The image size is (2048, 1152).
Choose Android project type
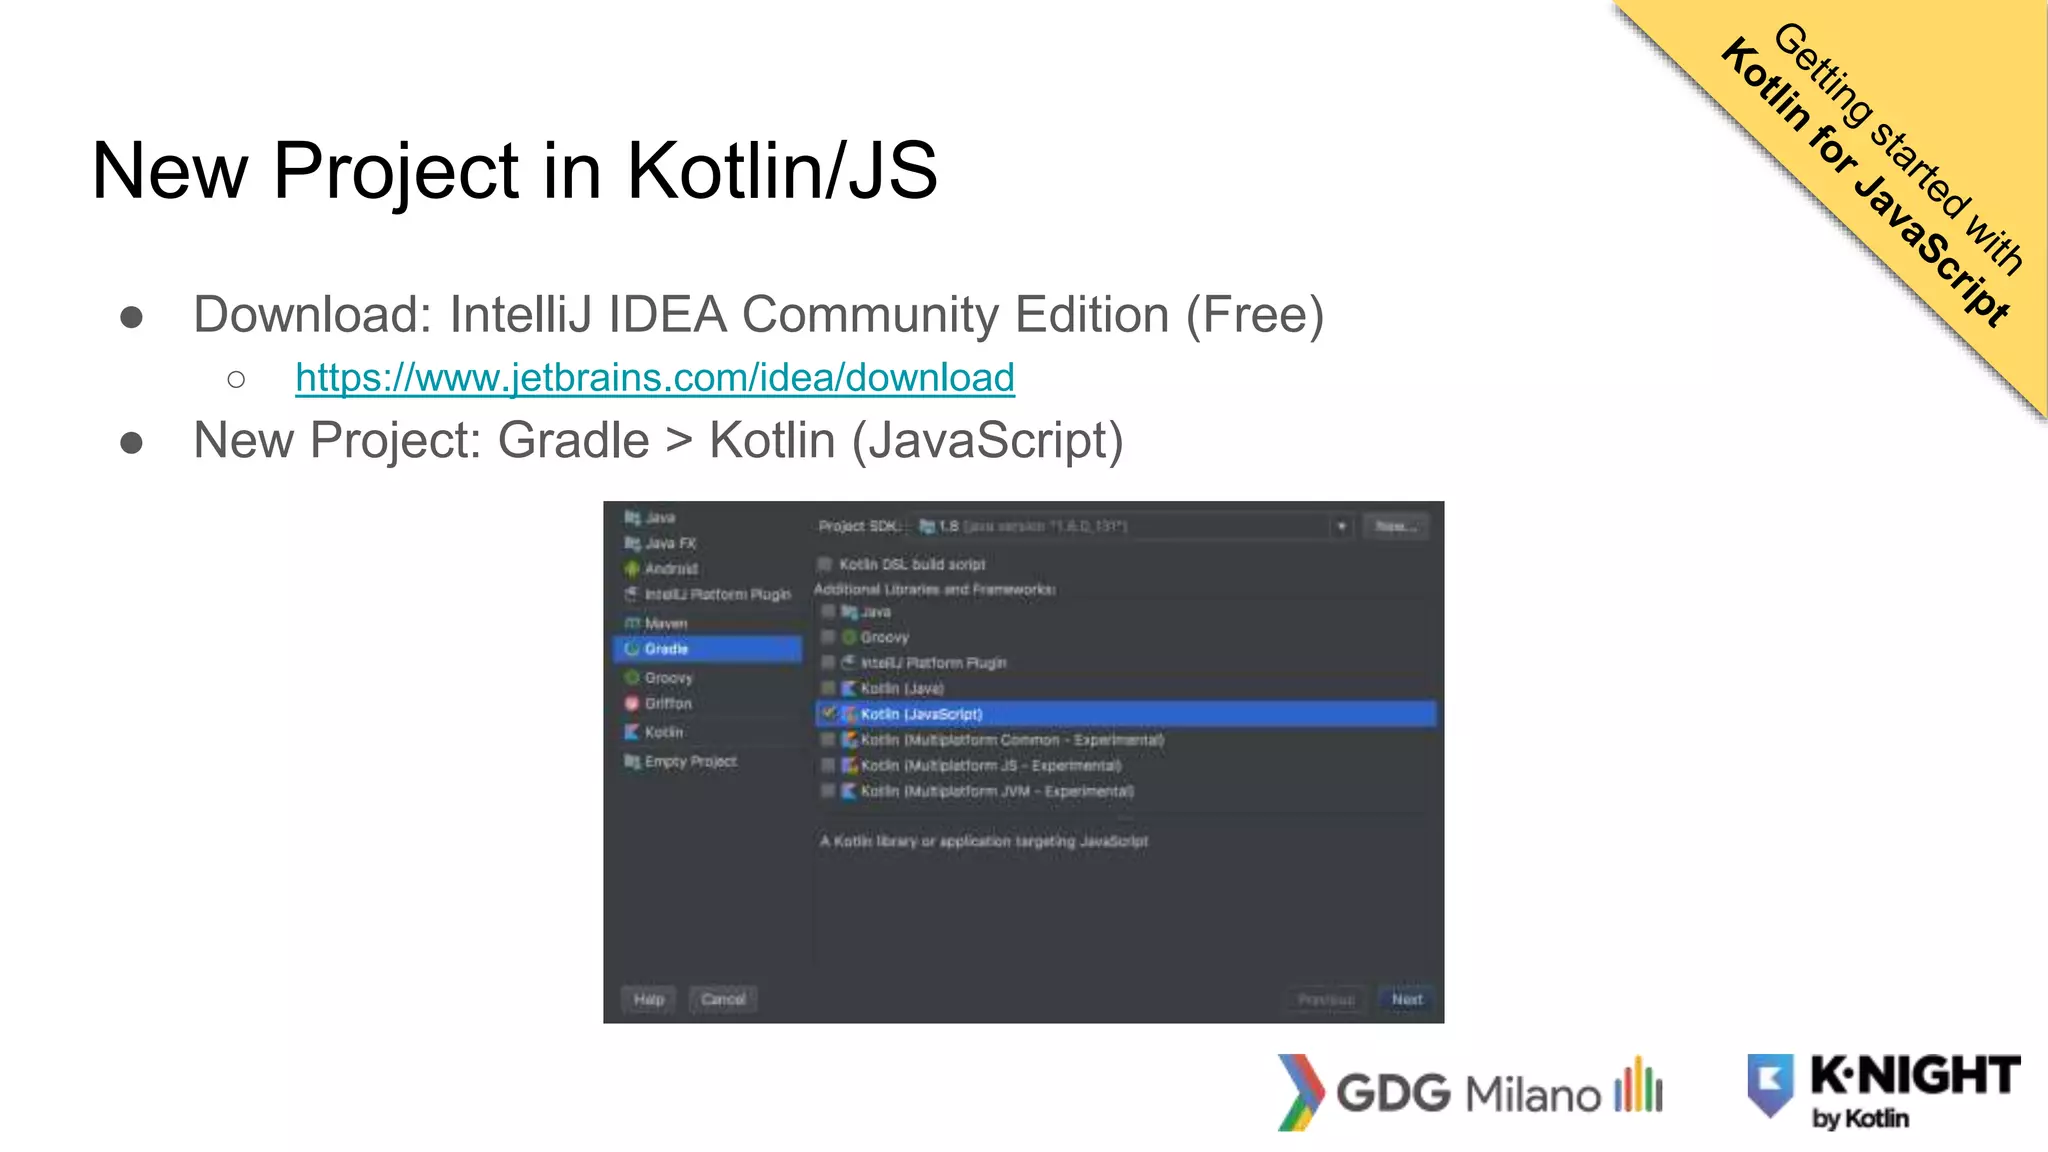[671, 569]
